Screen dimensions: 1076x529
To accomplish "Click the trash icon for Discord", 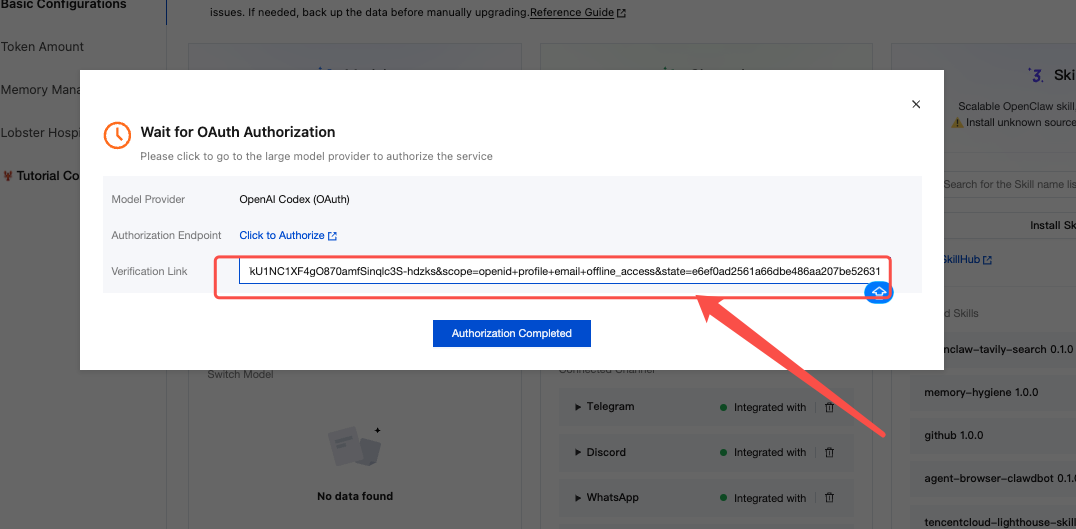I will click(x=829, y=452).
